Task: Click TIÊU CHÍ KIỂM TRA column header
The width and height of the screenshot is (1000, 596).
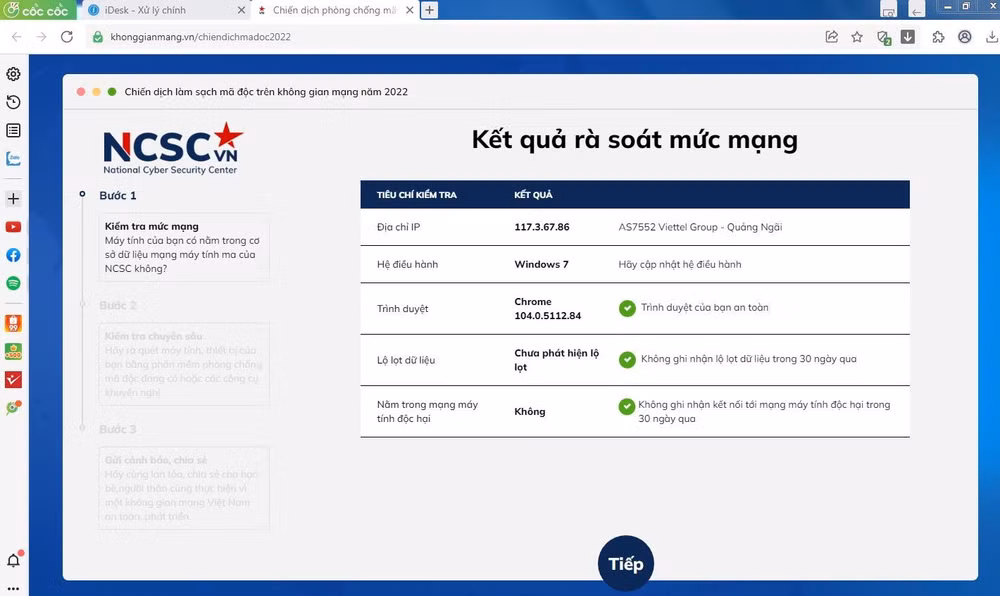Action: coord(416,195)
